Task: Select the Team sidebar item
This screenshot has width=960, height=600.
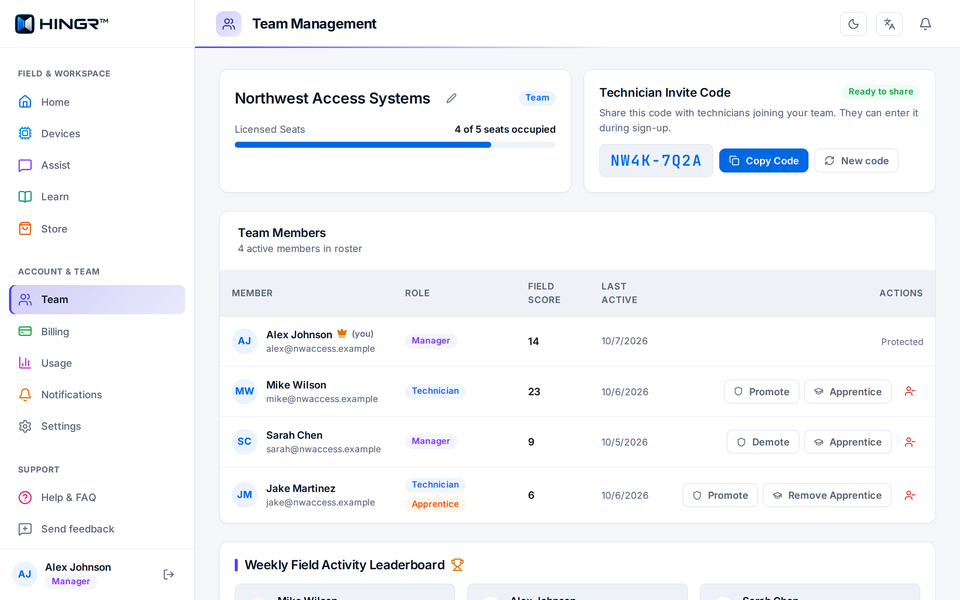Action: [97, 299]
